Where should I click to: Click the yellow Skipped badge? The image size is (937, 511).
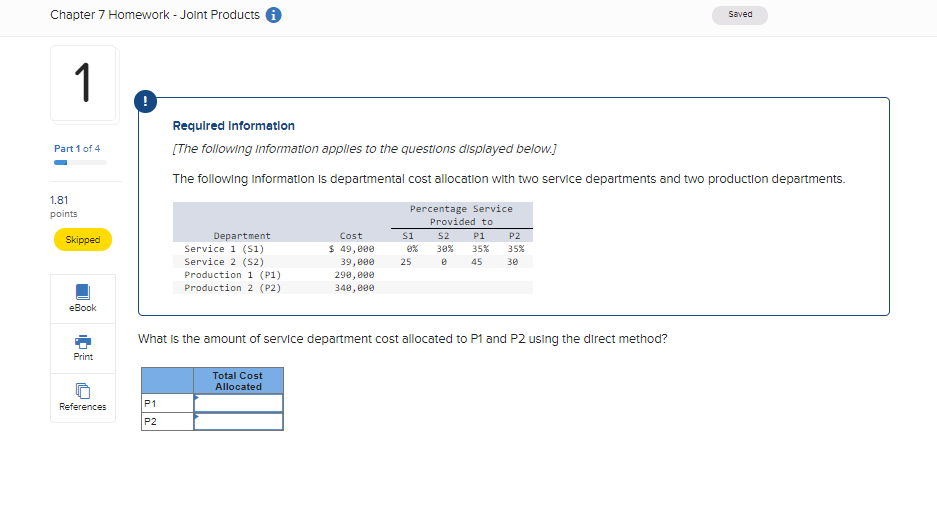82,240
